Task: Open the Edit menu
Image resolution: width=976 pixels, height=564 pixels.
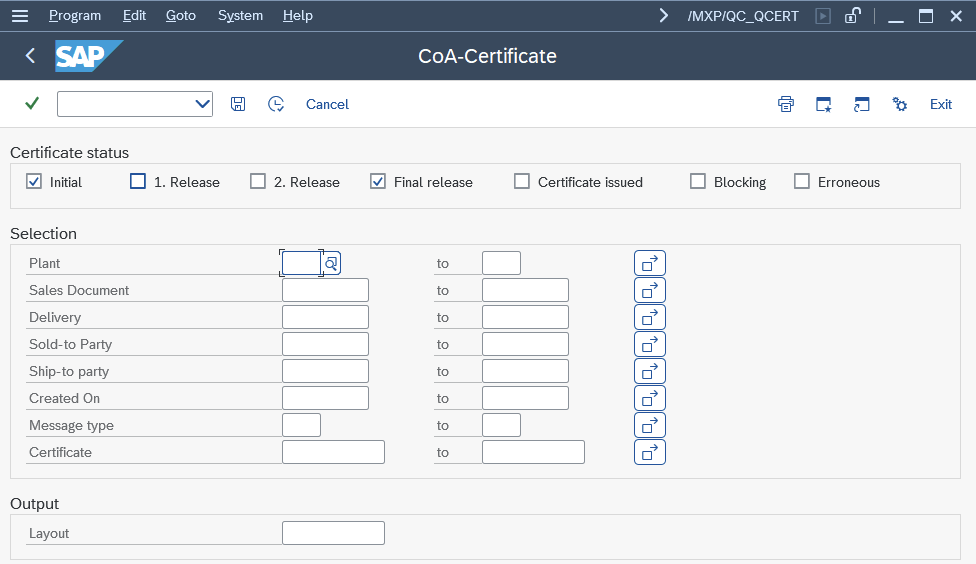Action: (134, 16)
